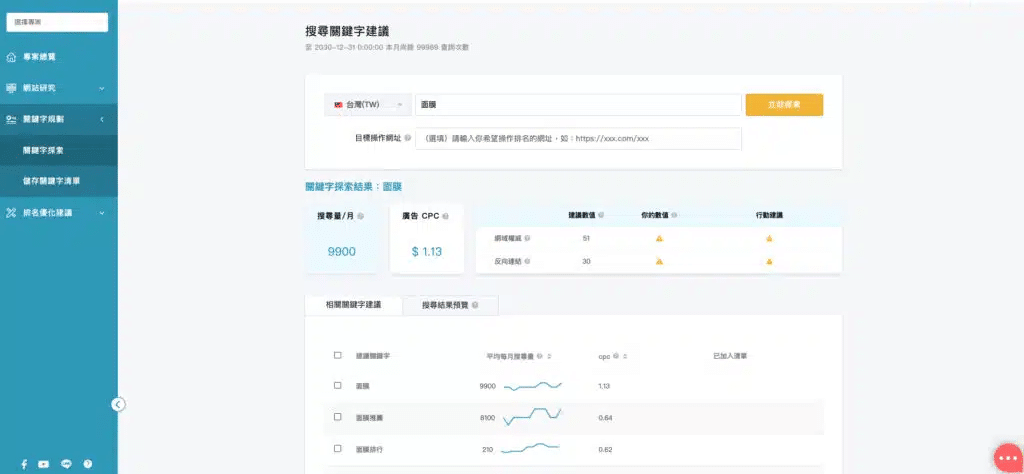The width and height of the screenshot is (1024, 474).
Task: Open the 台灣(TW) country dropdown
Action: click(368, 105)
